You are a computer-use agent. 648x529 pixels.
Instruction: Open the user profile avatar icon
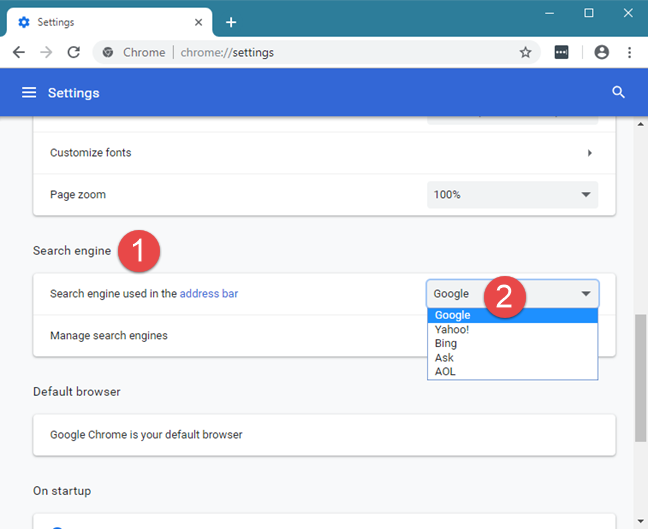(x=601, y=52)
